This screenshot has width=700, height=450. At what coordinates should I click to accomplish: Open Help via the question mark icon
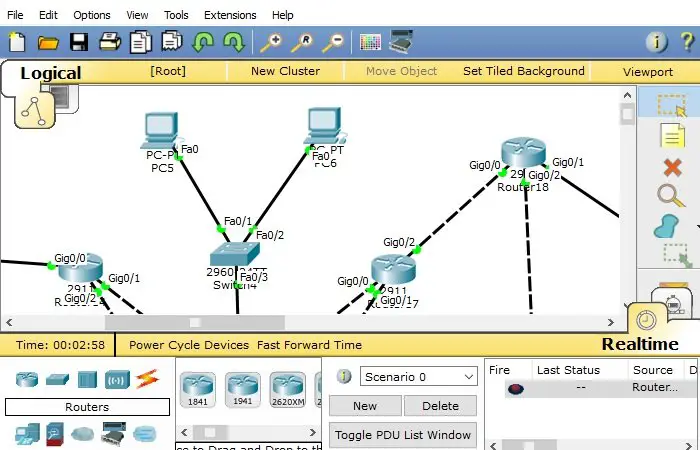(x=688, y=42)
